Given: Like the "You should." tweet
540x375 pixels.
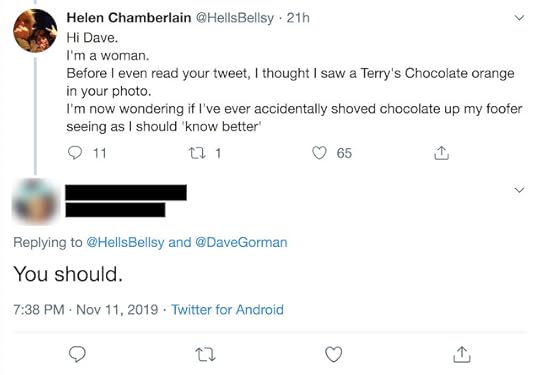Looking at the screenshot, I should point(334,354).
